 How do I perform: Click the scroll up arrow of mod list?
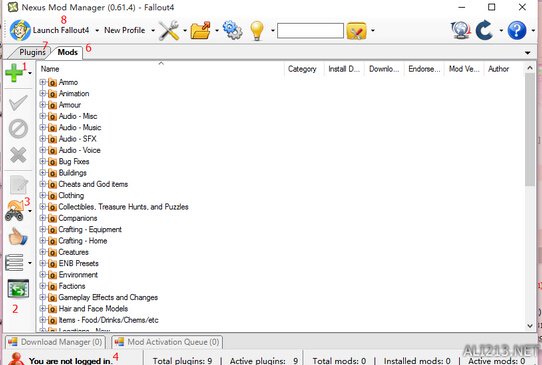coord(530,68)
